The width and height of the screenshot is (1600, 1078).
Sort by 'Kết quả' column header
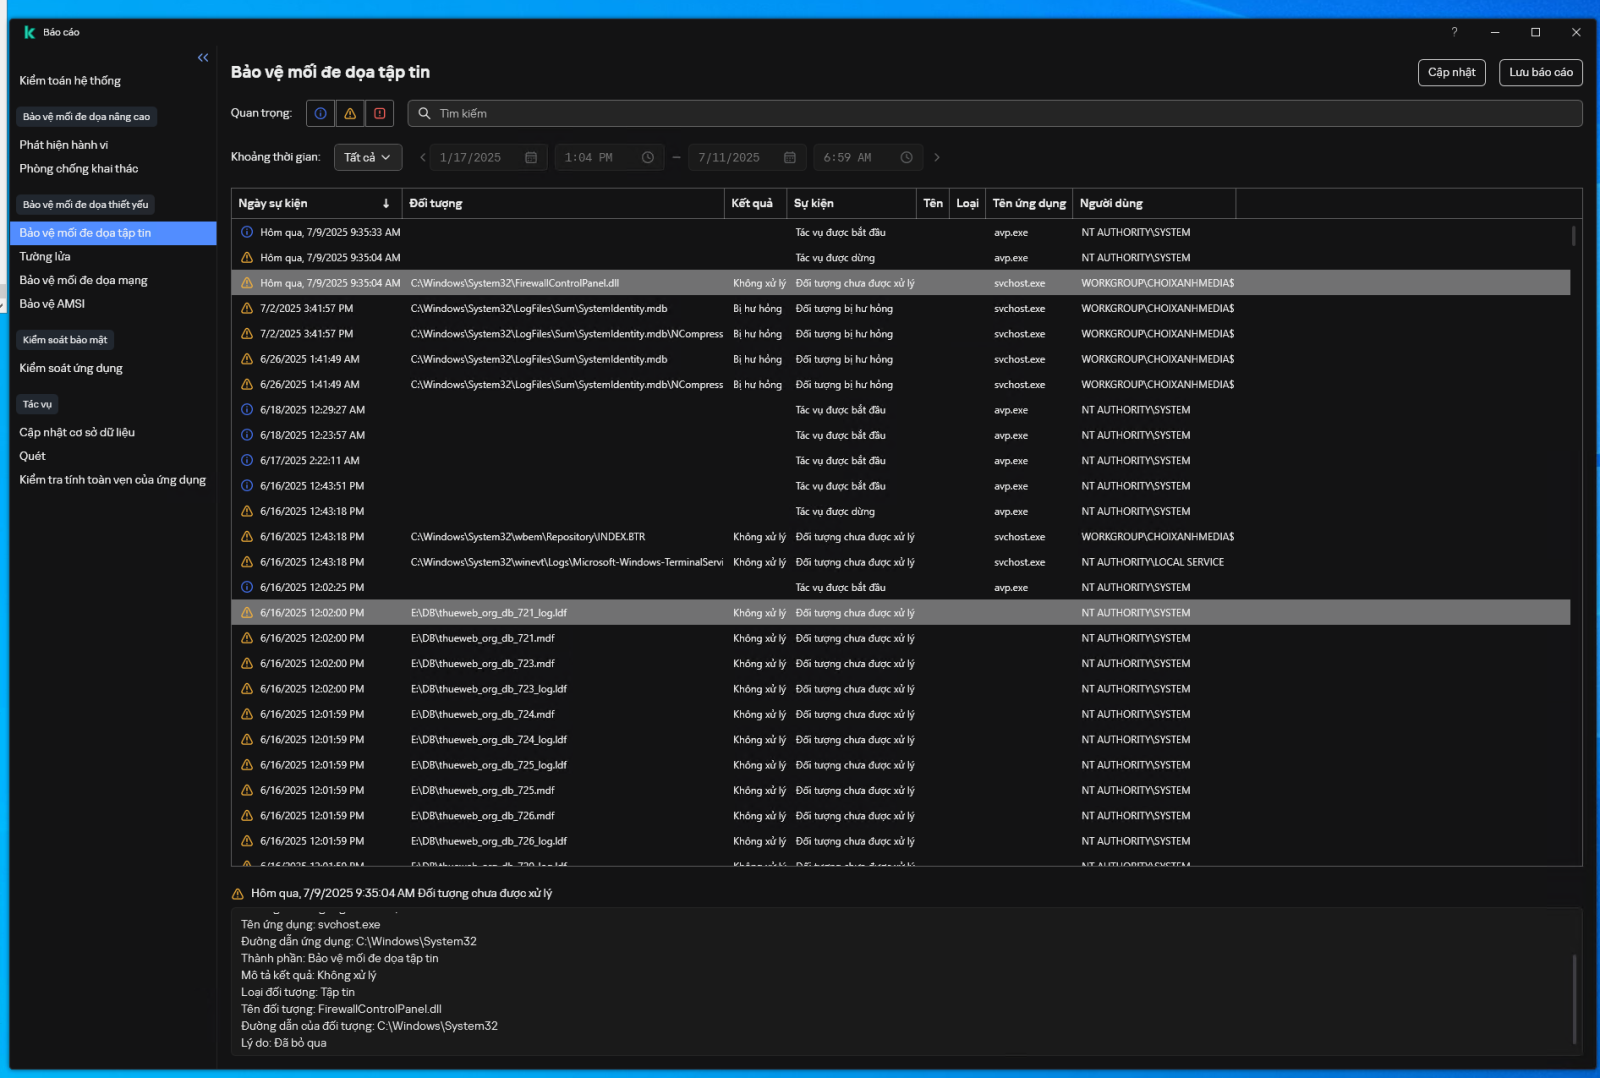pos(752,204)
